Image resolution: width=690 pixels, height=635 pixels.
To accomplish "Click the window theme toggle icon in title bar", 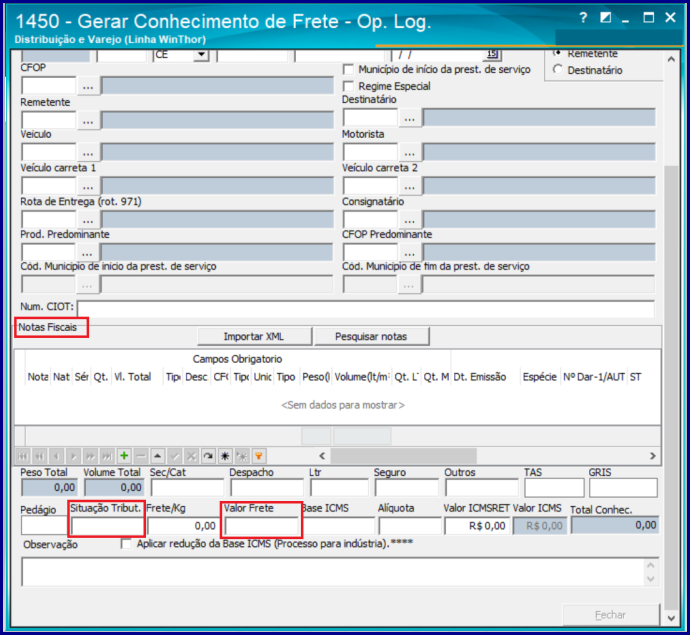I will point(606,18).
